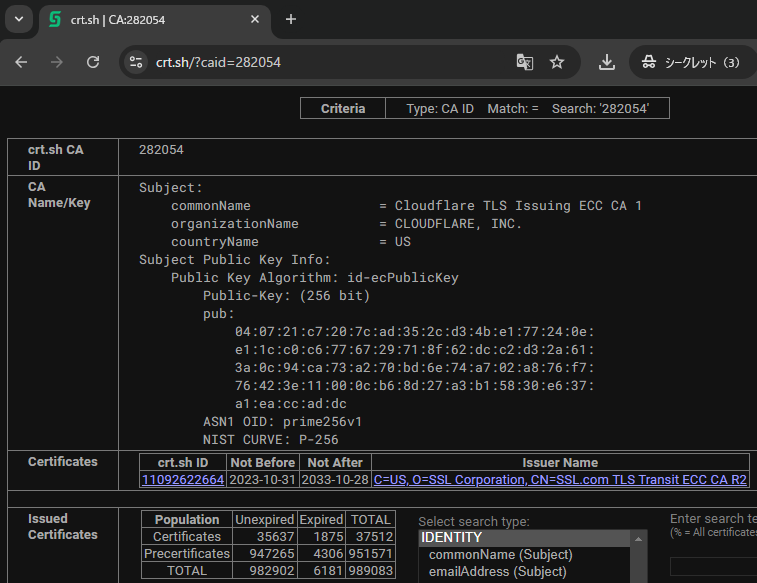Select "Search: '282054'" criteria text
This screenshot has width=757, height=583.
[600, 109]
